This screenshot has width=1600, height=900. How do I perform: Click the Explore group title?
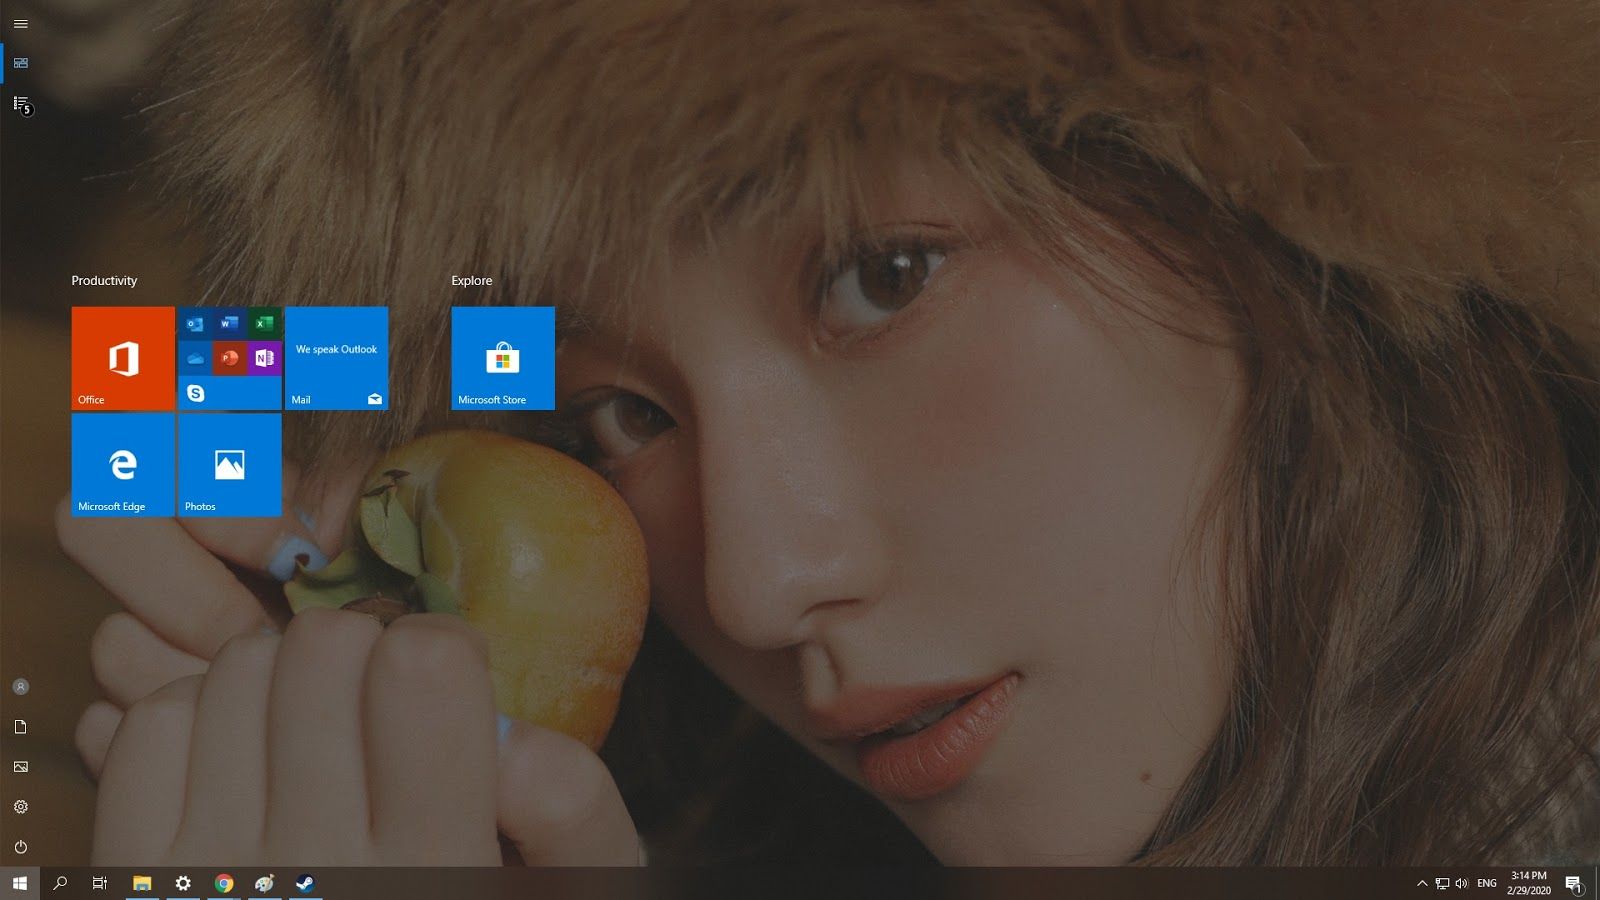point(471,281)
